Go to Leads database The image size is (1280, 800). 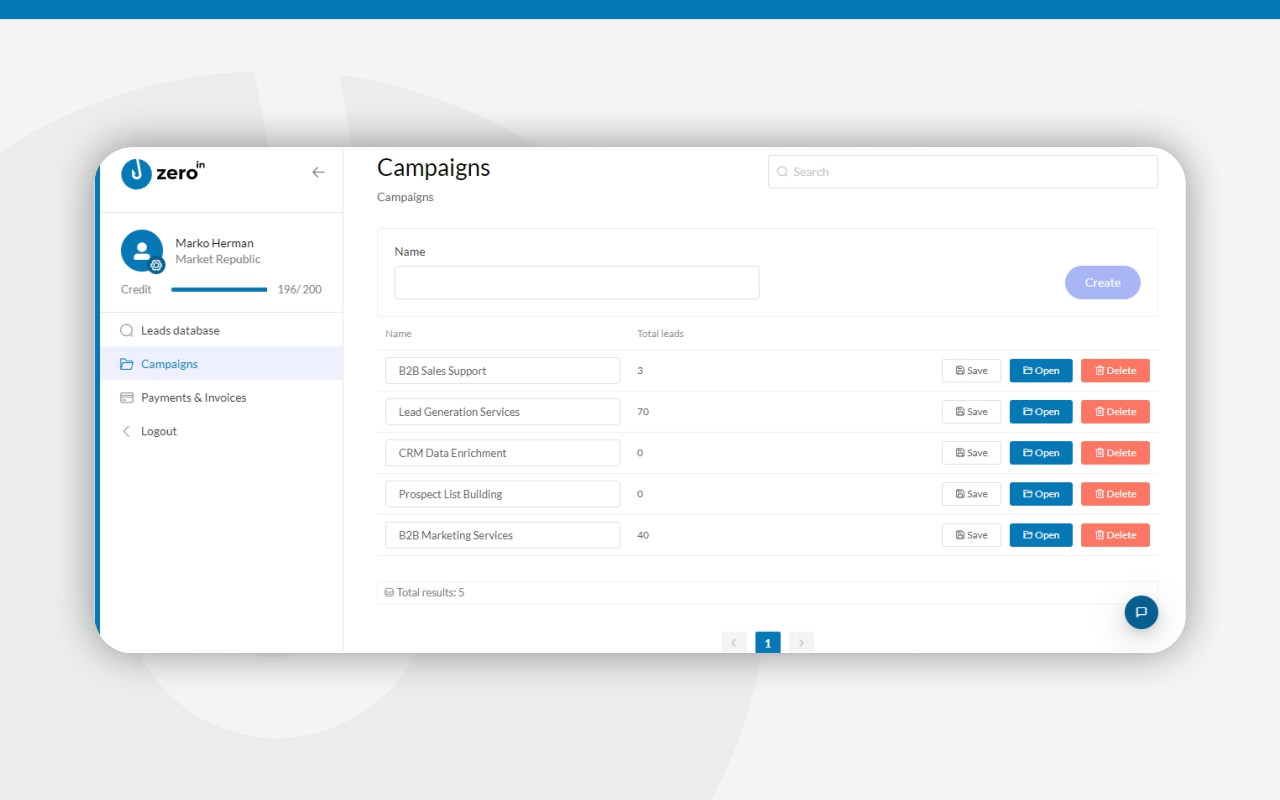click(x=180, y=330)
